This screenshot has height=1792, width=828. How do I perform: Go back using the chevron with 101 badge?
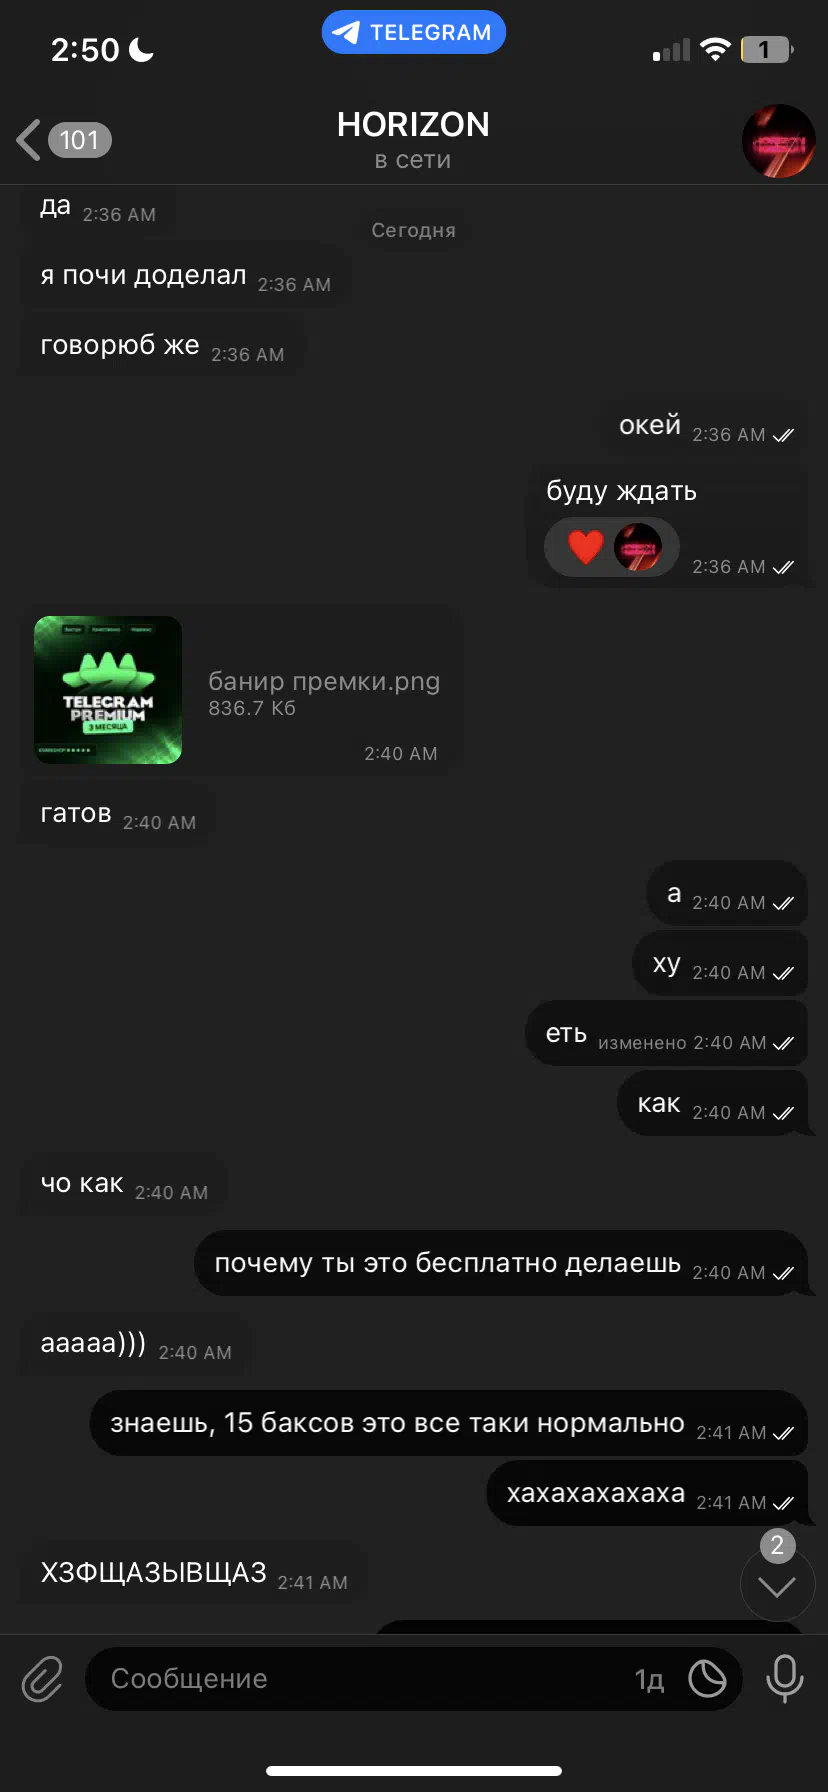click(x=63, y=140)
